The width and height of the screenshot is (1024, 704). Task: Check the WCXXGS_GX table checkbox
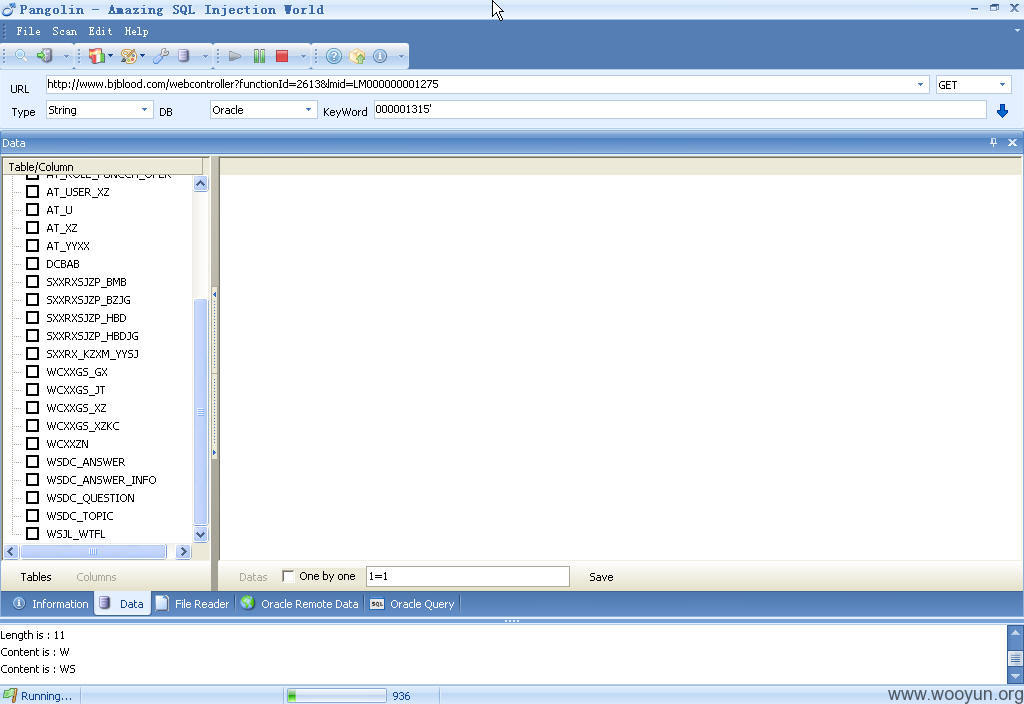(32, 372)
